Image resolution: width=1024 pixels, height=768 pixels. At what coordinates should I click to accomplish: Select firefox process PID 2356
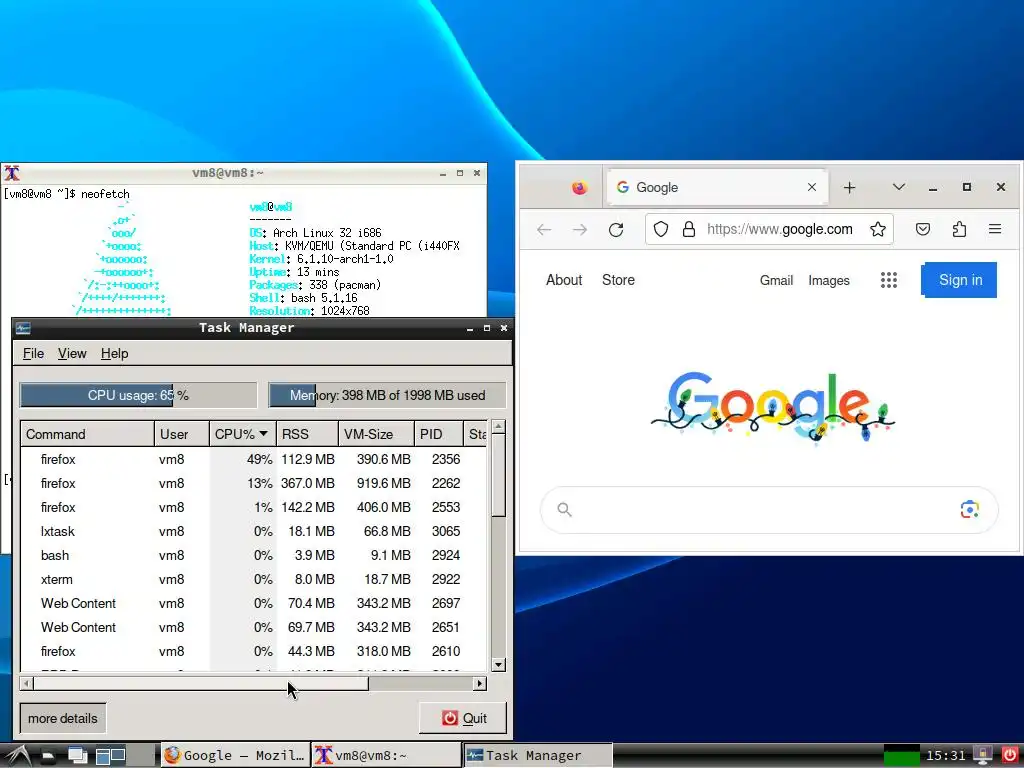pos(254,459)
